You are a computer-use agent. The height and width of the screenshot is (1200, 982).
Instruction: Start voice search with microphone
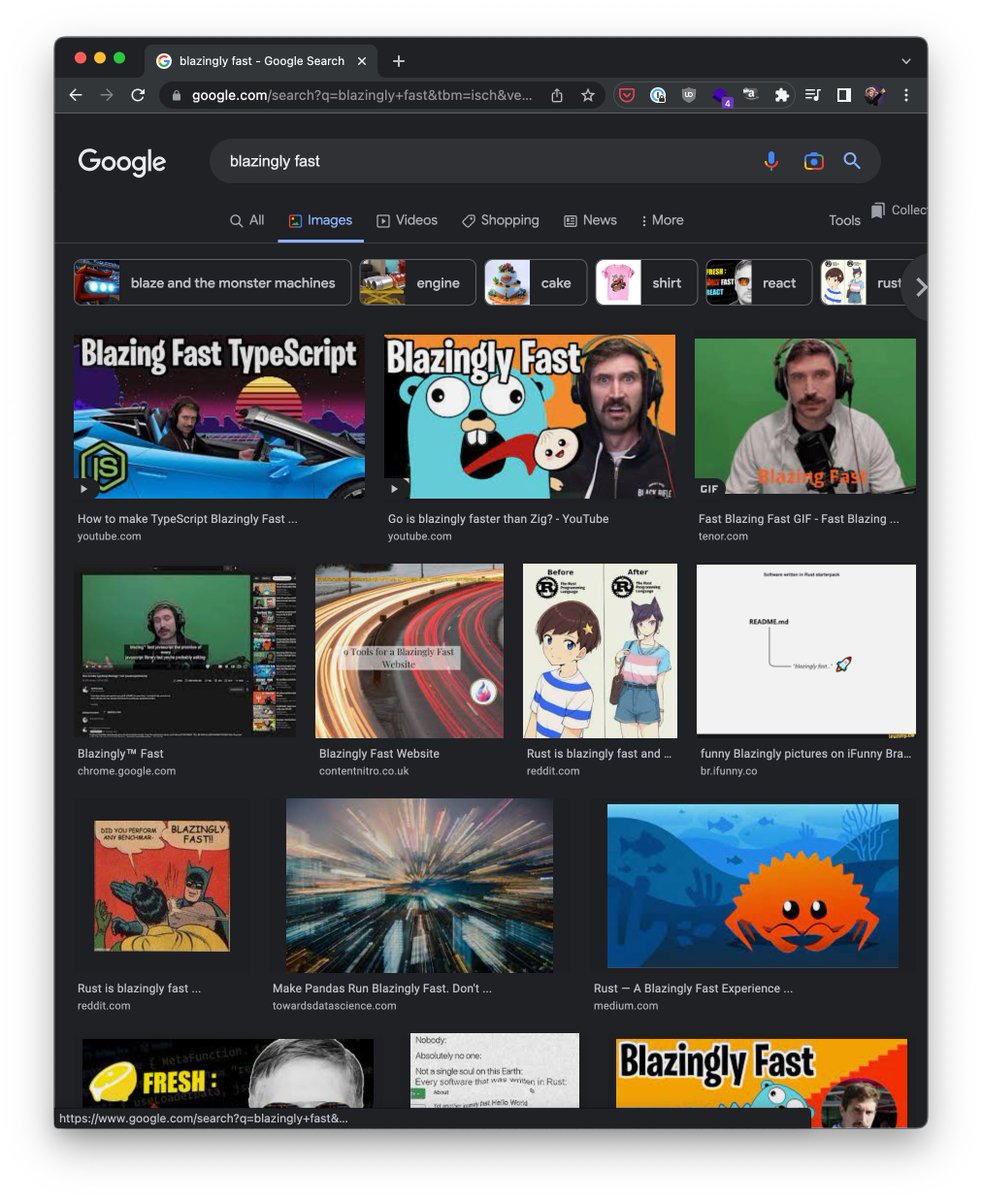[x=771, y=161]
